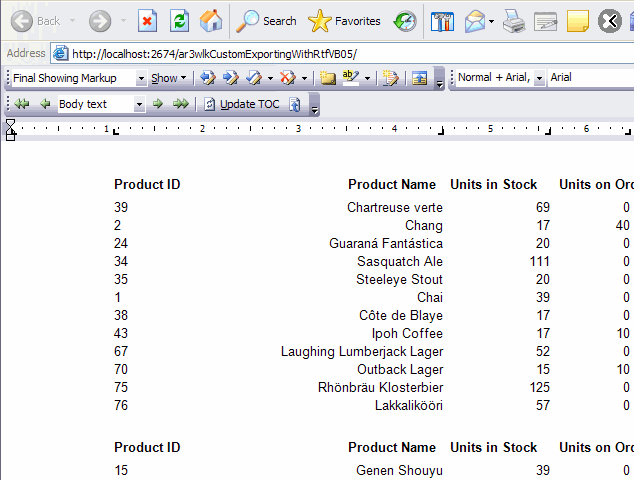Expand the Show markup menu
Viewport: 634px width, 480px height.
tap(168, 78)
